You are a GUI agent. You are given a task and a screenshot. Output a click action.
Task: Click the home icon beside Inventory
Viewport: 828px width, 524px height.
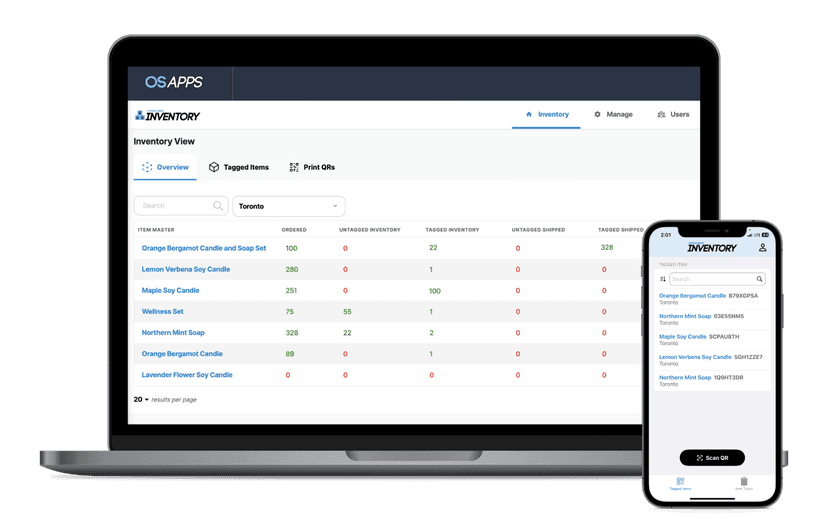click(x=529, y=114)
